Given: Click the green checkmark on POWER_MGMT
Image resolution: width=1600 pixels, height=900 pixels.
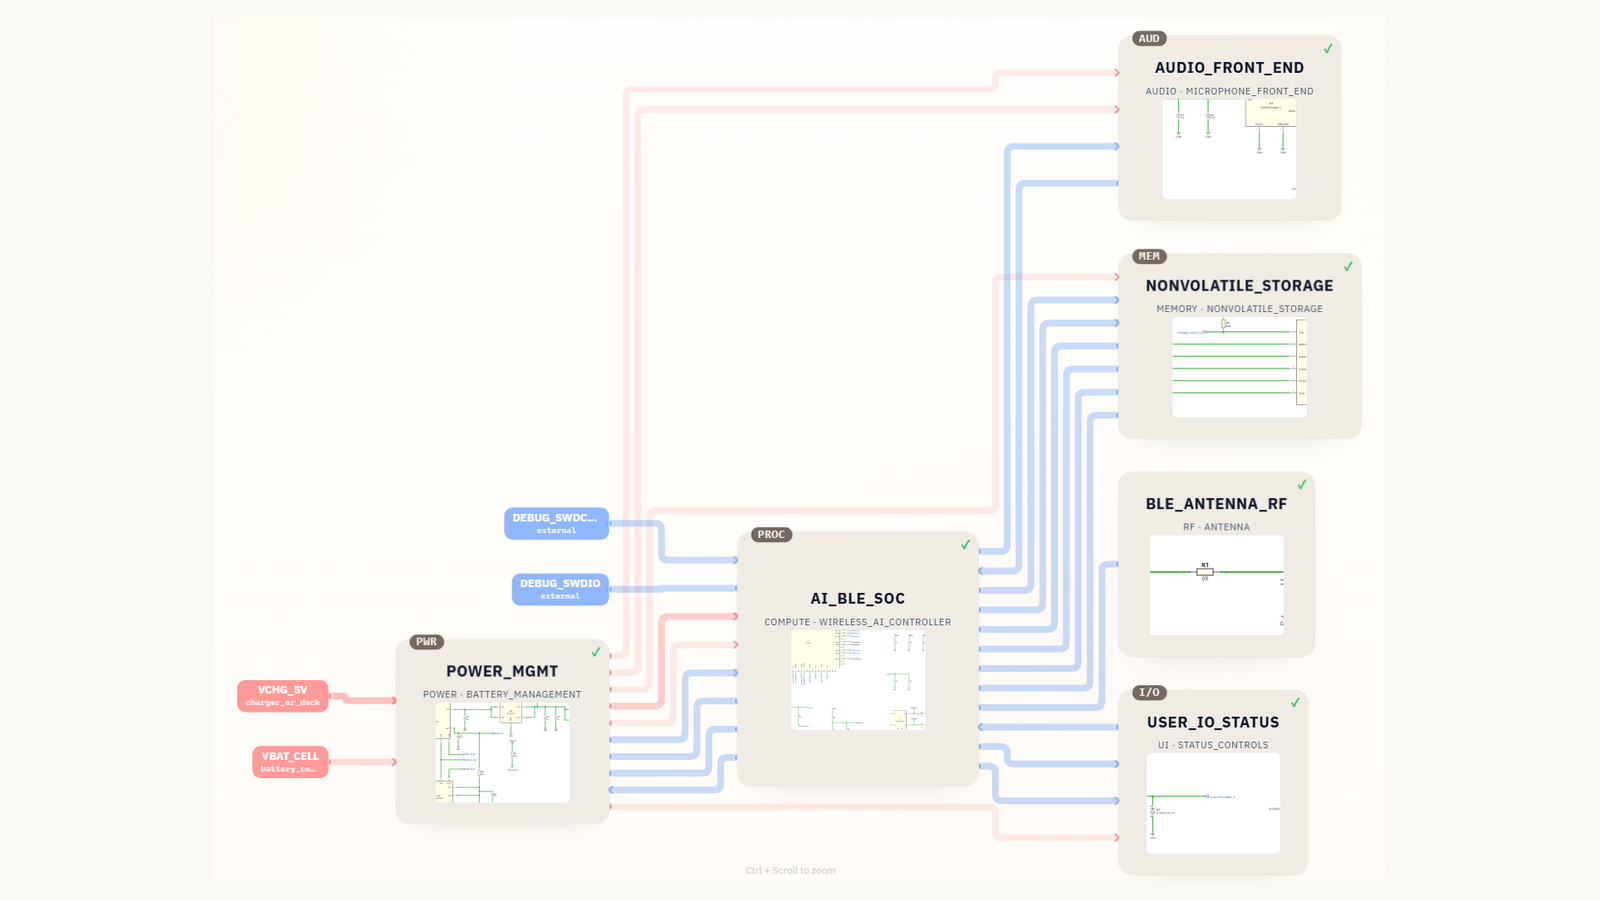Looking at the screenshot, I should click(x=596, y=652).
